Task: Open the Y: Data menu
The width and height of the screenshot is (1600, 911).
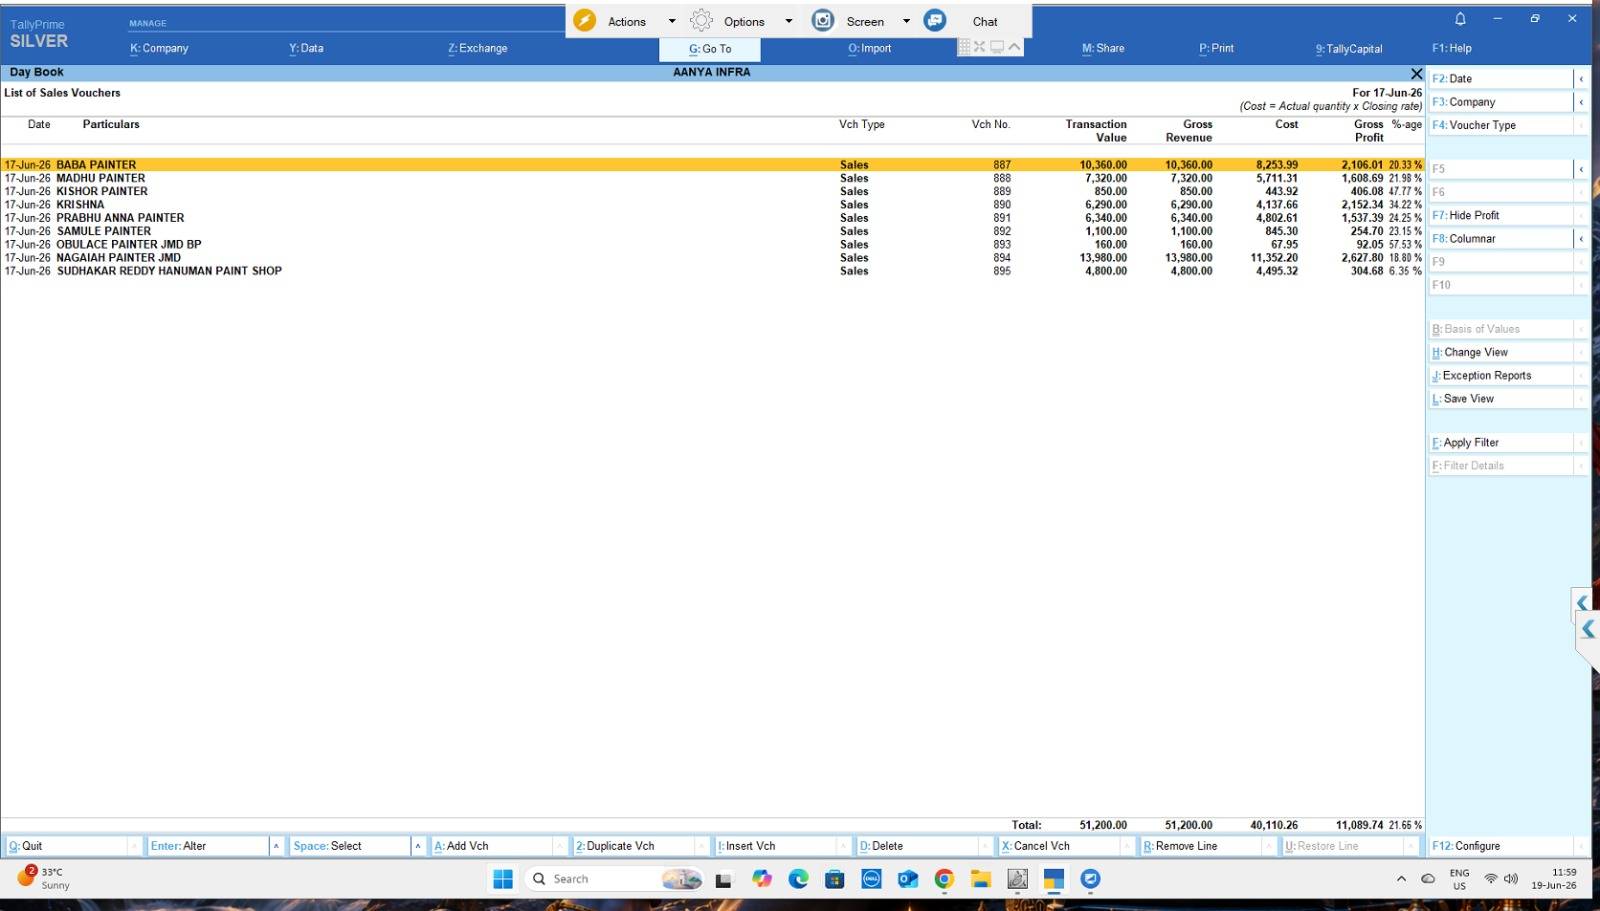Action: coord(306,48)
